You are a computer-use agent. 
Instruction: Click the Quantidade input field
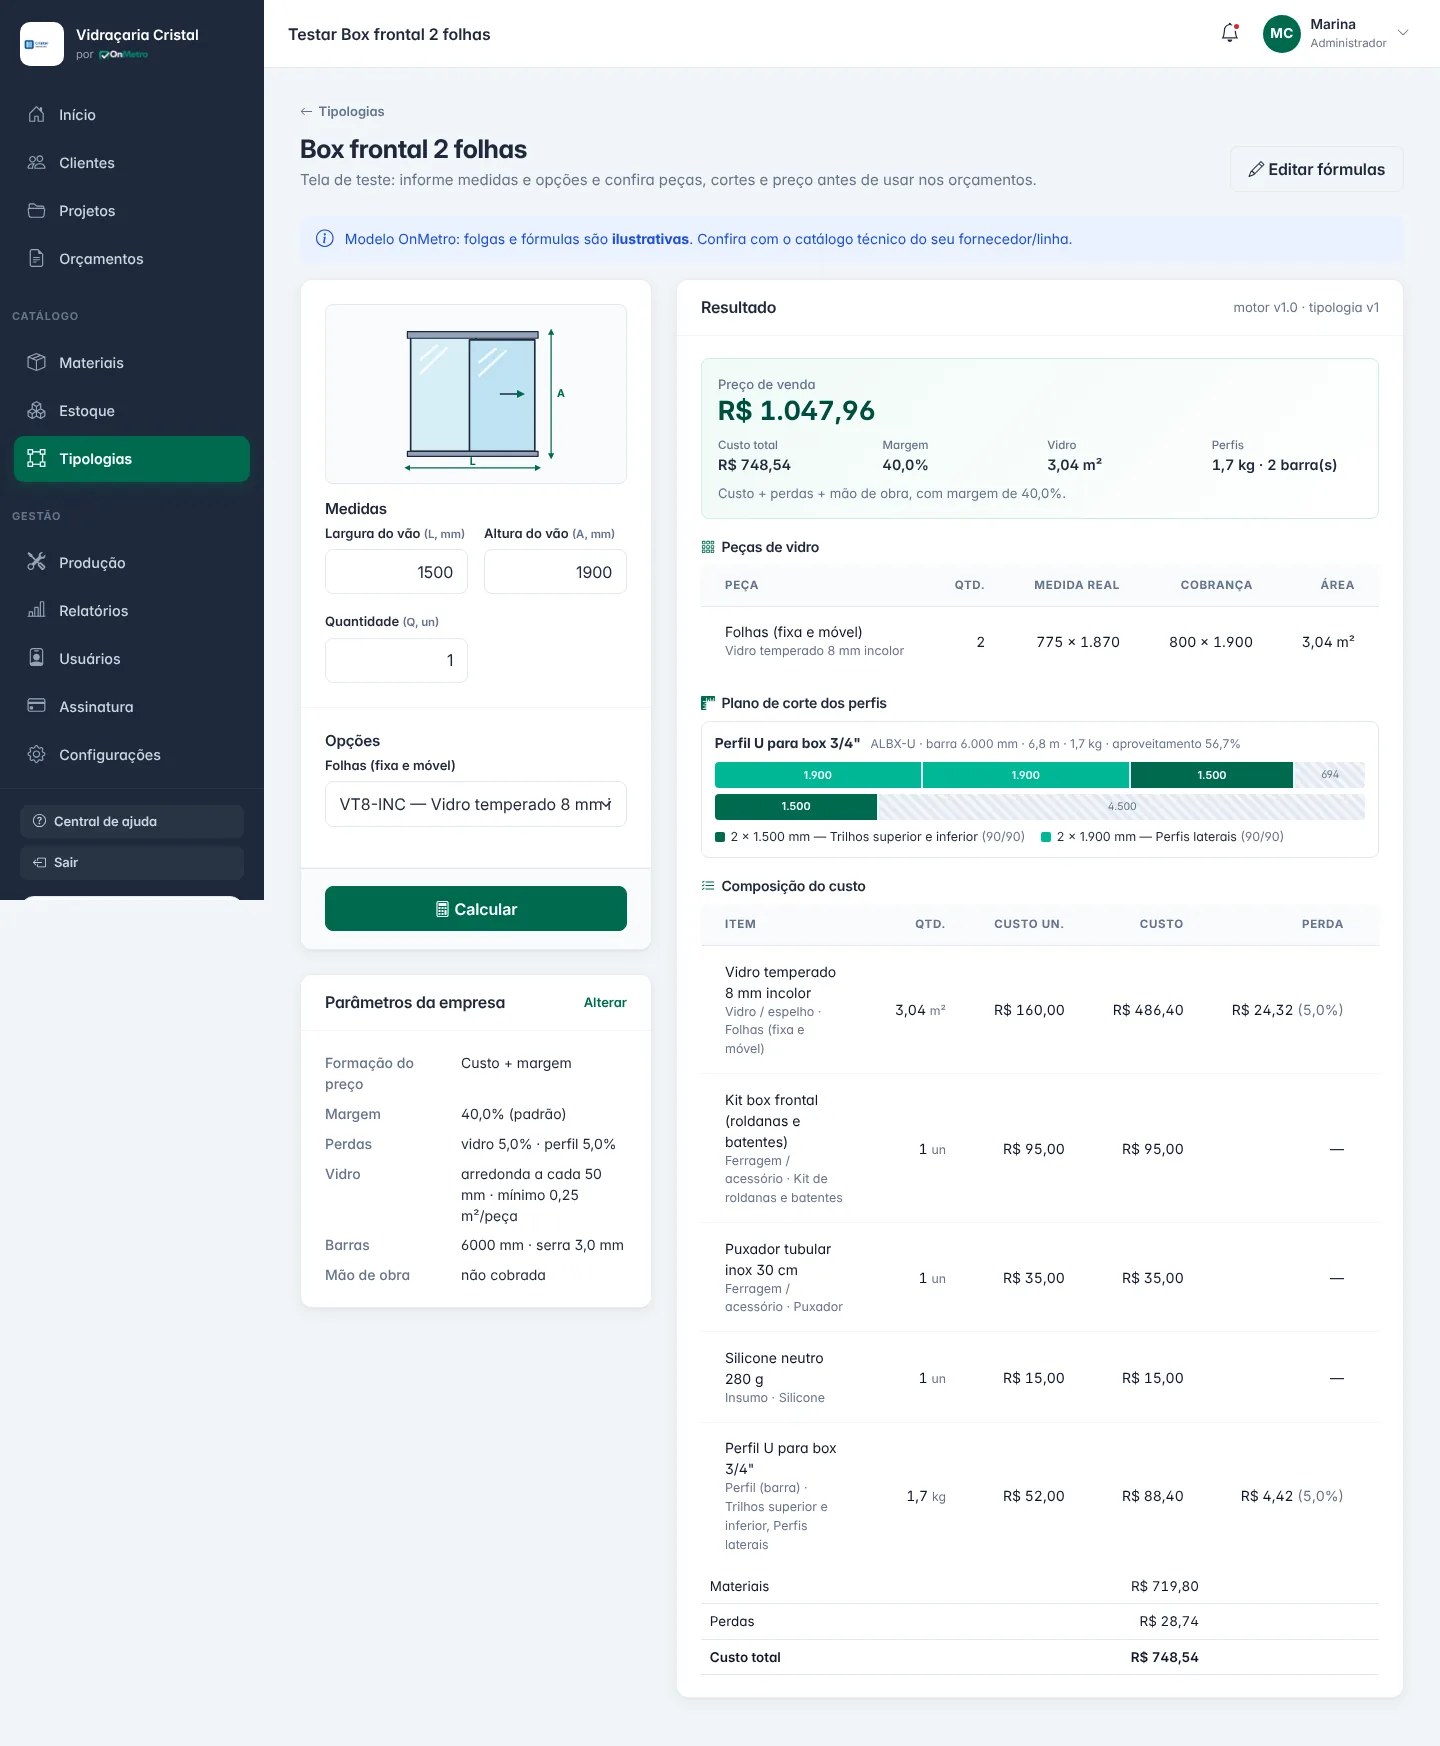(396, 660)
